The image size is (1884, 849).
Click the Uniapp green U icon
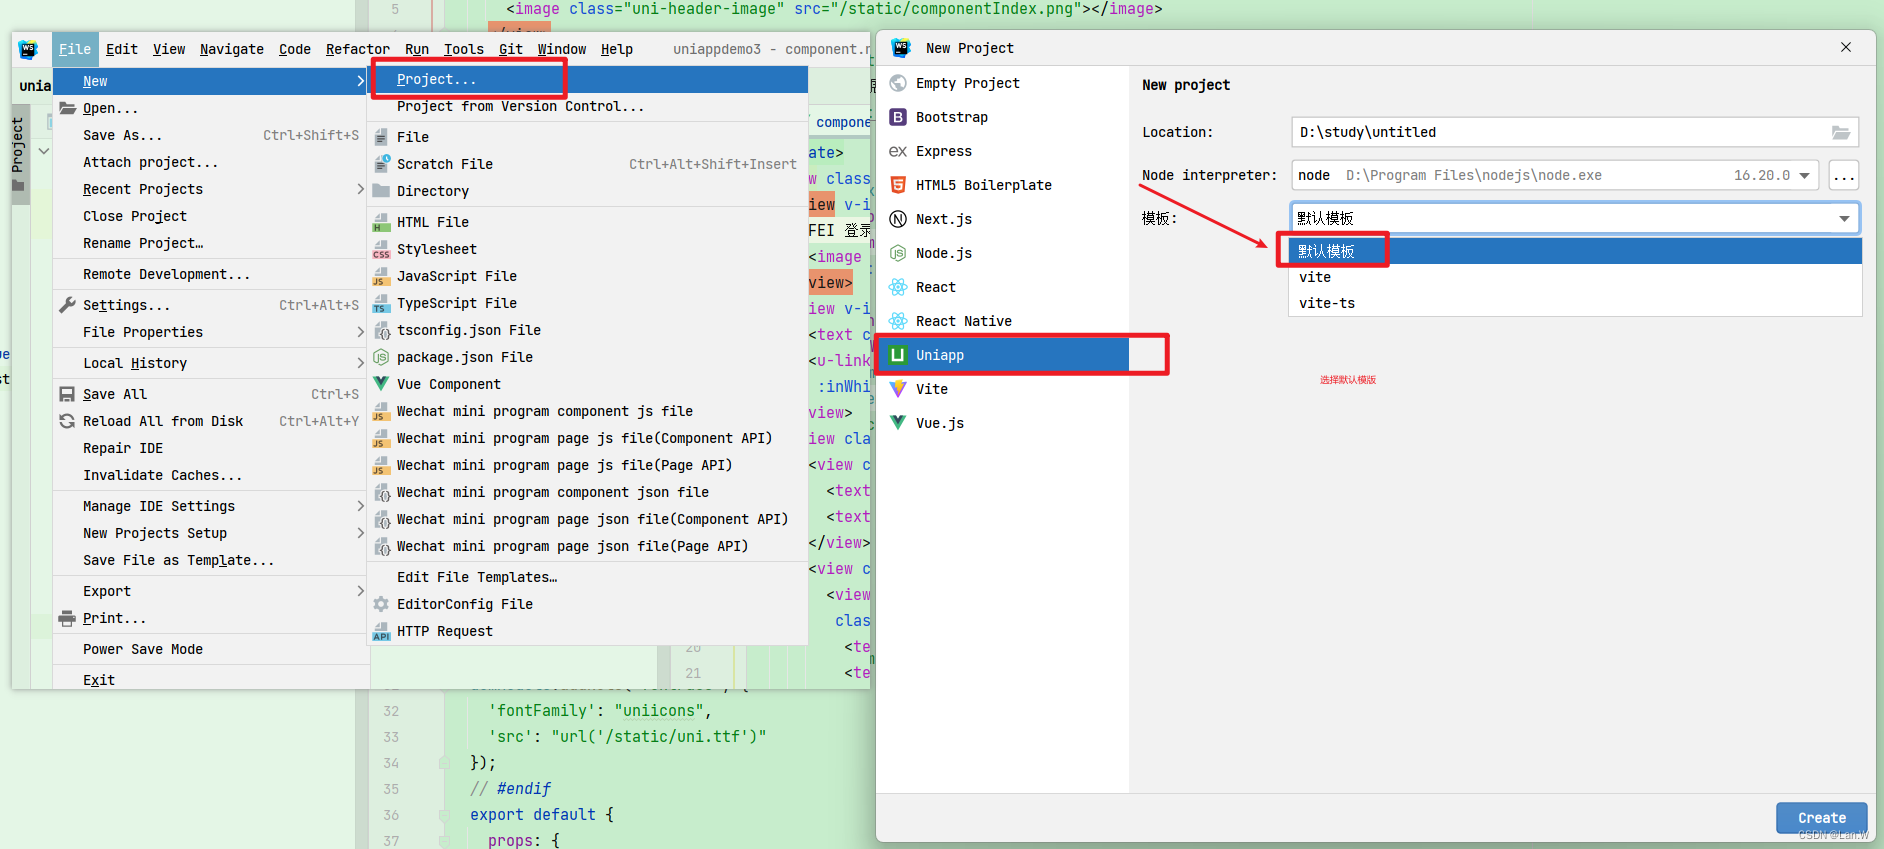tap(898, 355)
